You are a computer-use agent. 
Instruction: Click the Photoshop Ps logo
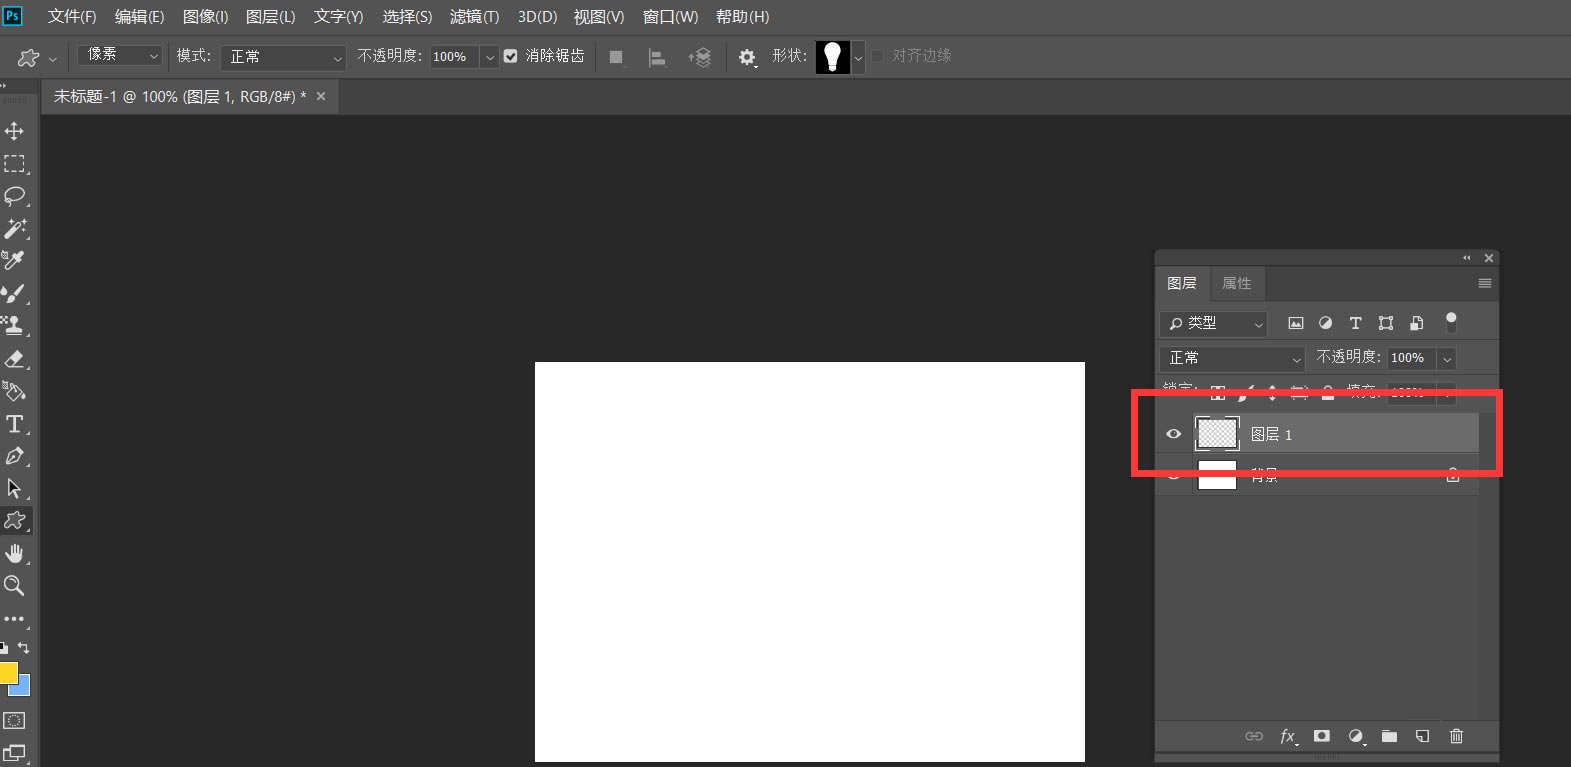tap(12, 16)
